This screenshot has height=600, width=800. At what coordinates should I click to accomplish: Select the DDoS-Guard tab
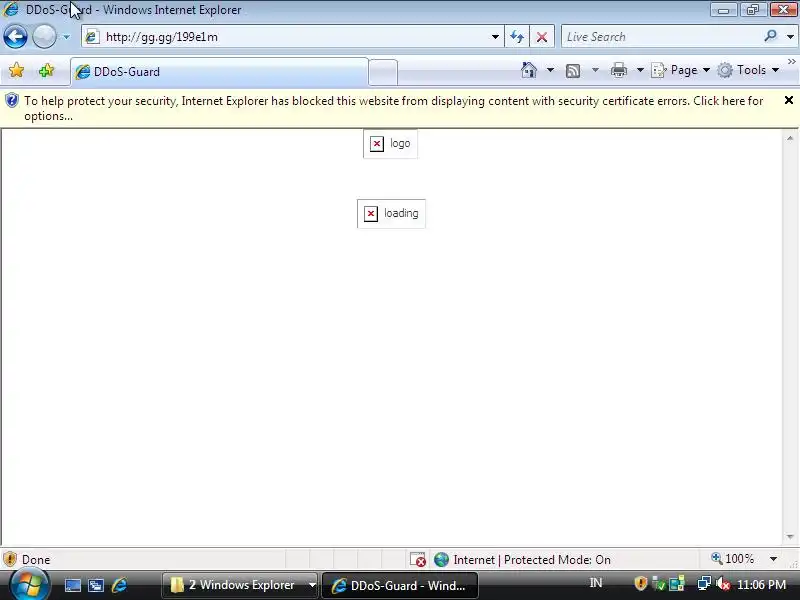(219, 72)
